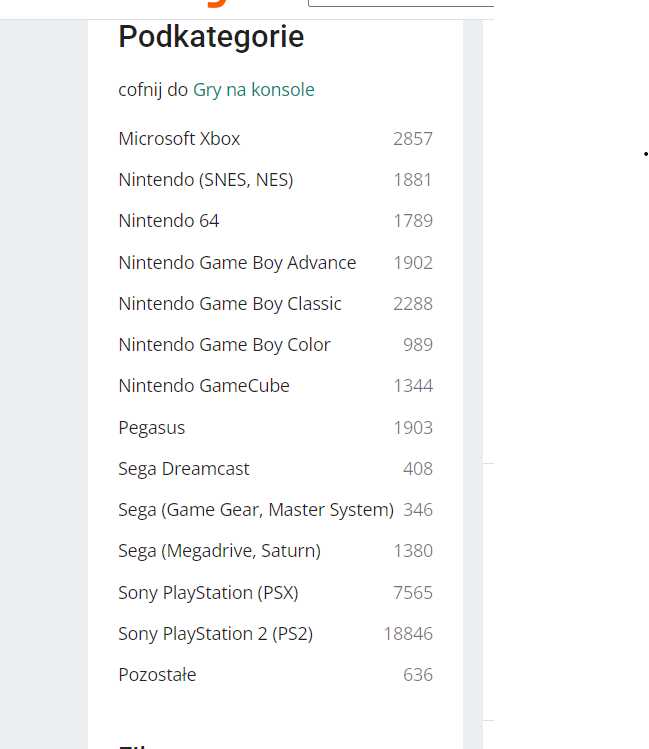
Task: Choose Nintendo Game Boy Advance
Action: coord(237,263)
